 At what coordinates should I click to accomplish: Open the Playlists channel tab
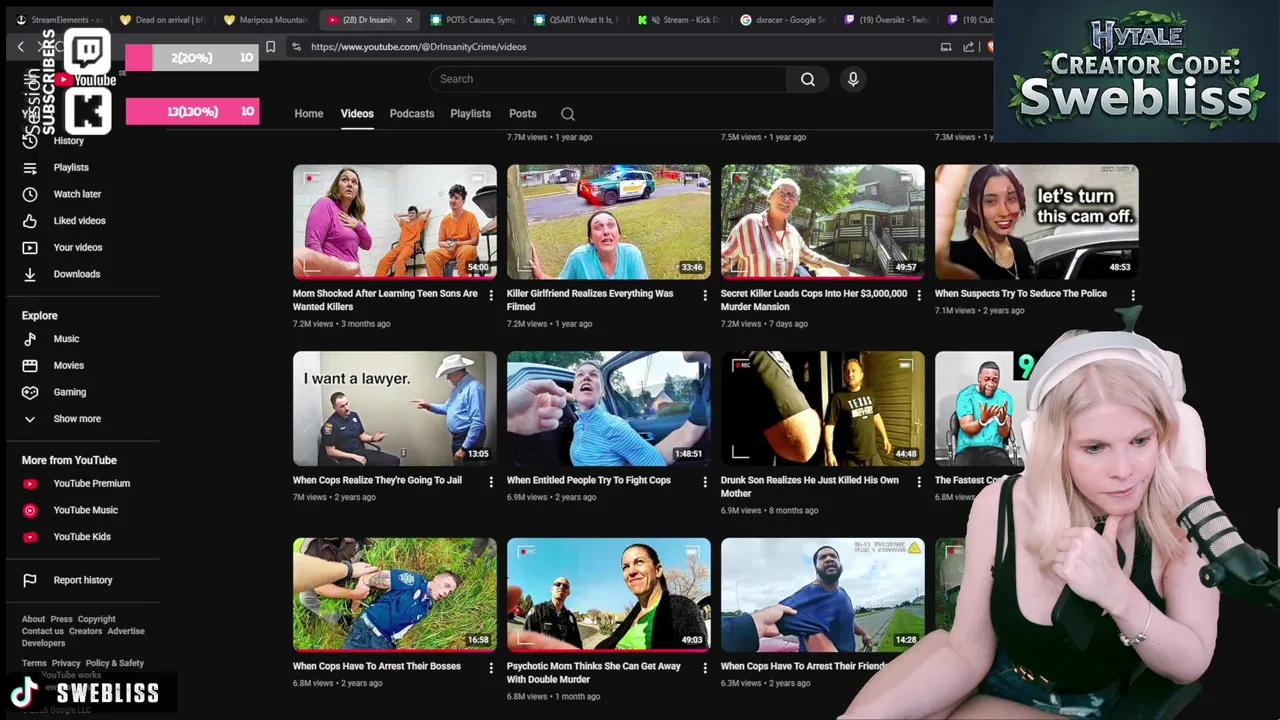tap(470, 114)
